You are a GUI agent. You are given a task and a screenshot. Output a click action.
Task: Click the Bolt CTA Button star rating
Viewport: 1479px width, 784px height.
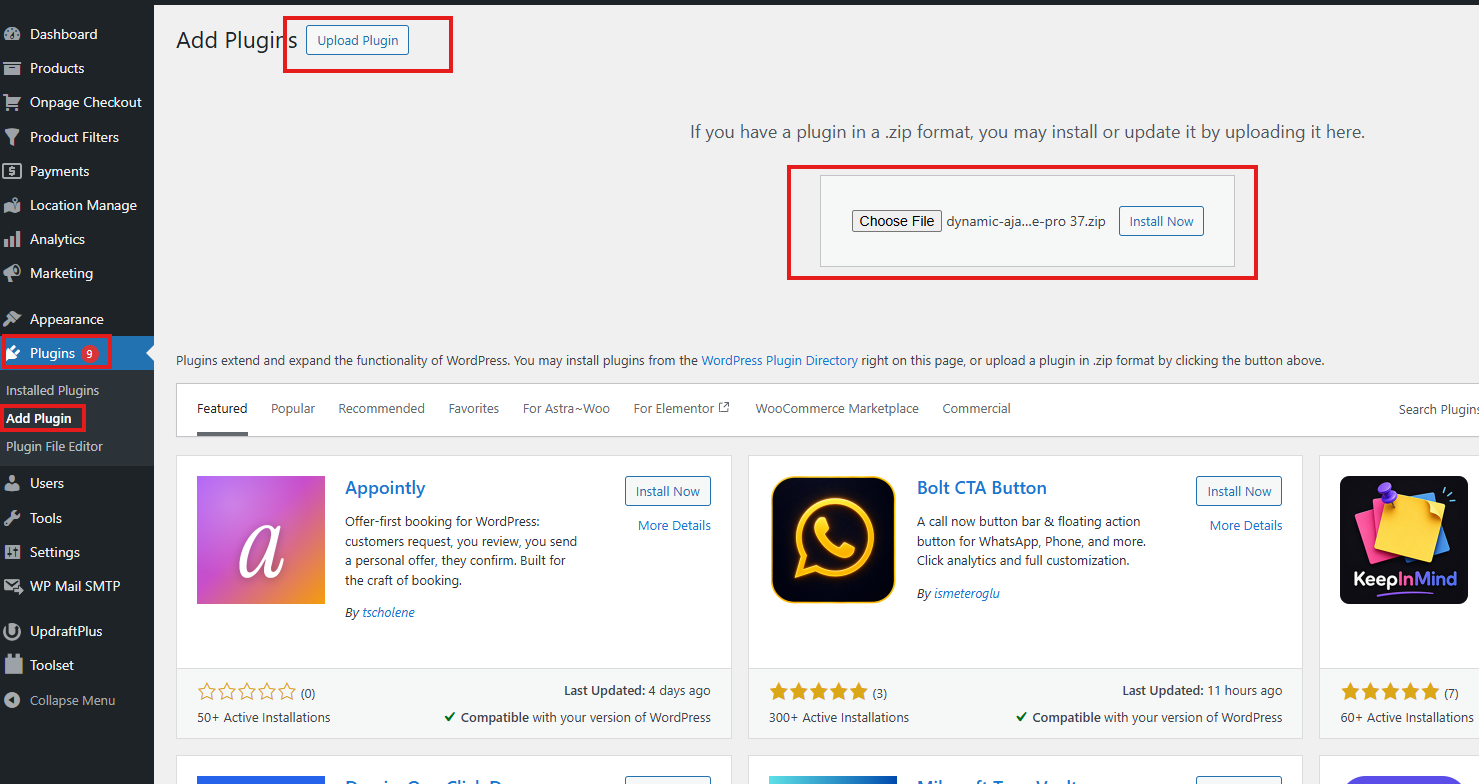point(819,691)
